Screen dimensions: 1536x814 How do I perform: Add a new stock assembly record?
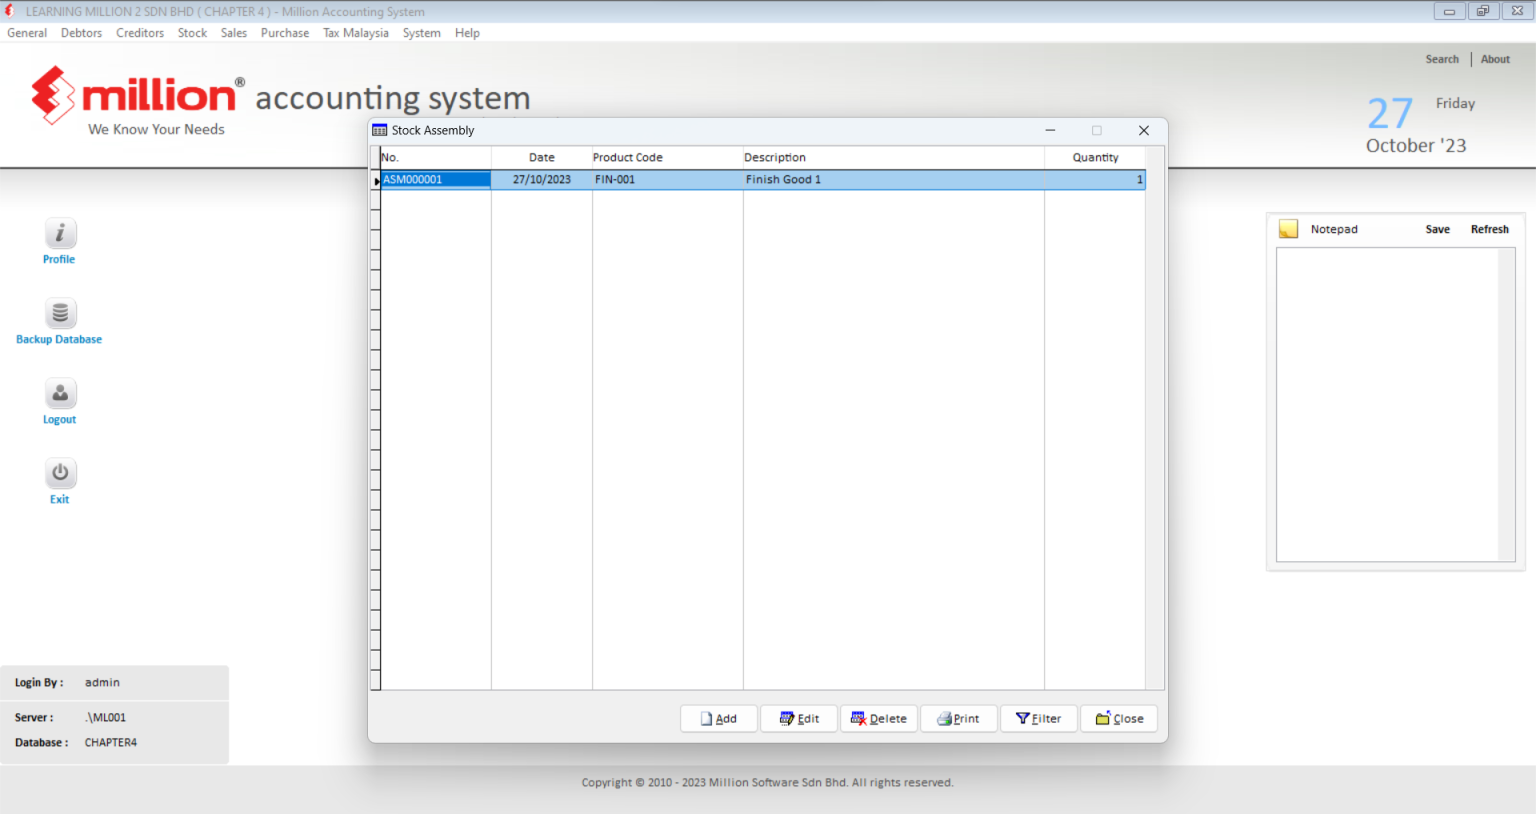(719, 718)
